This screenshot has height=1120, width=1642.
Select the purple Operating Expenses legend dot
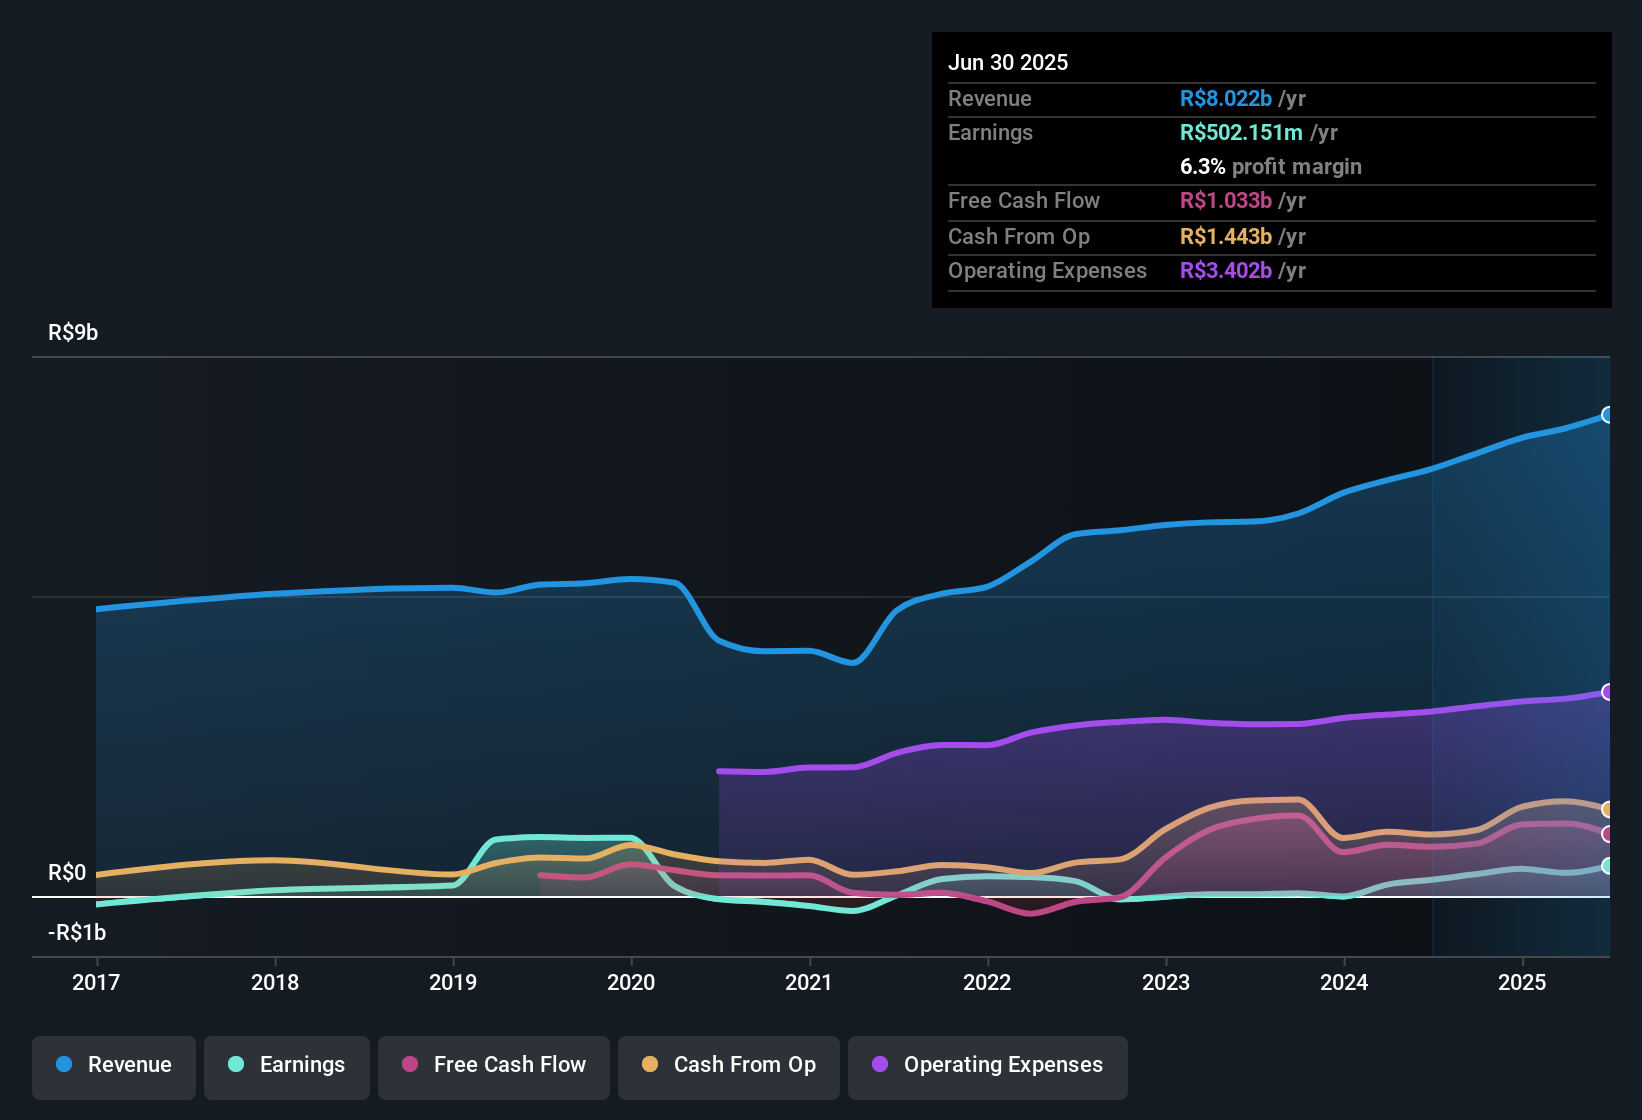[880, 1065]
